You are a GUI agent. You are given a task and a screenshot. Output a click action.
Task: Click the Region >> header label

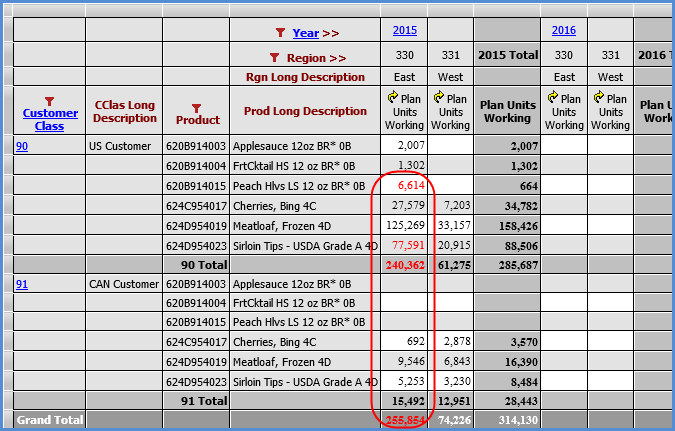coord(316,58)
